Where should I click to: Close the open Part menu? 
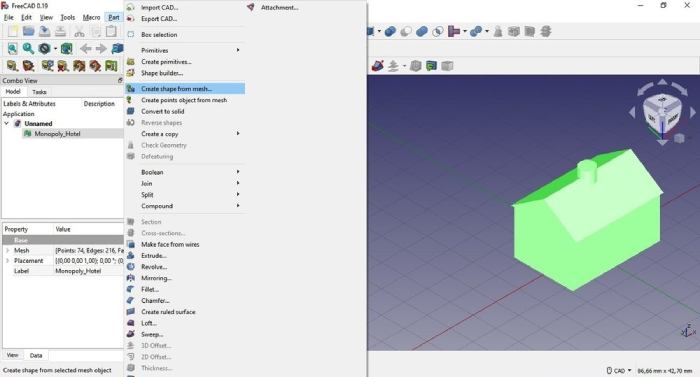click(114, 17)
